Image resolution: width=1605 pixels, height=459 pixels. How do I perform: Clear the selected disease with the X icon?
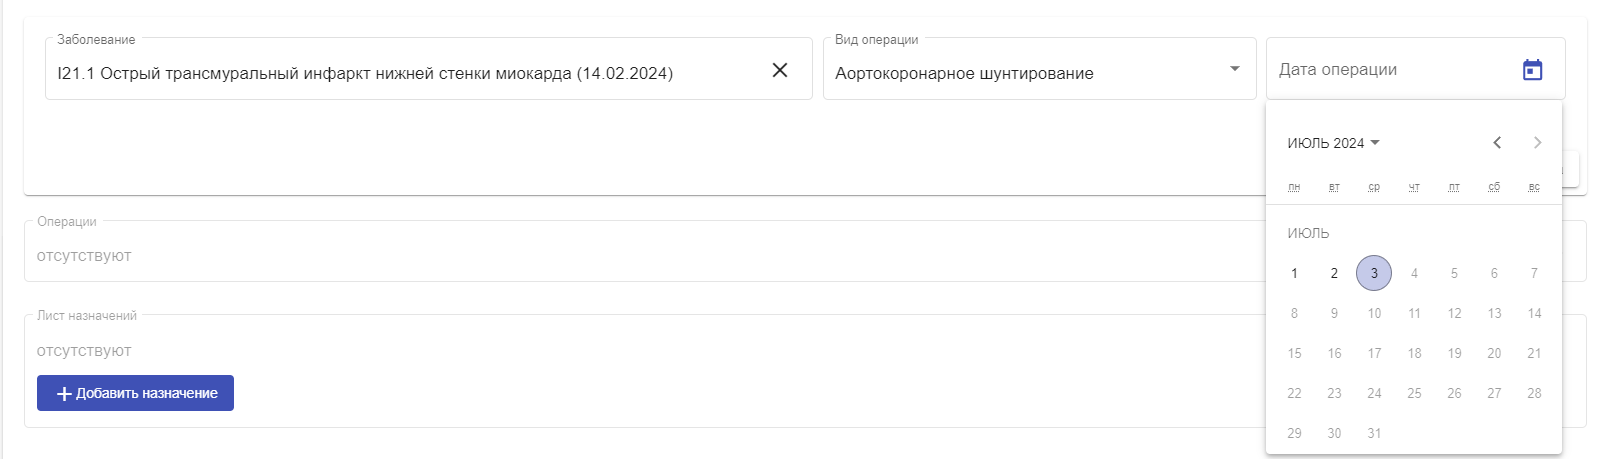(x=780, y=70)
